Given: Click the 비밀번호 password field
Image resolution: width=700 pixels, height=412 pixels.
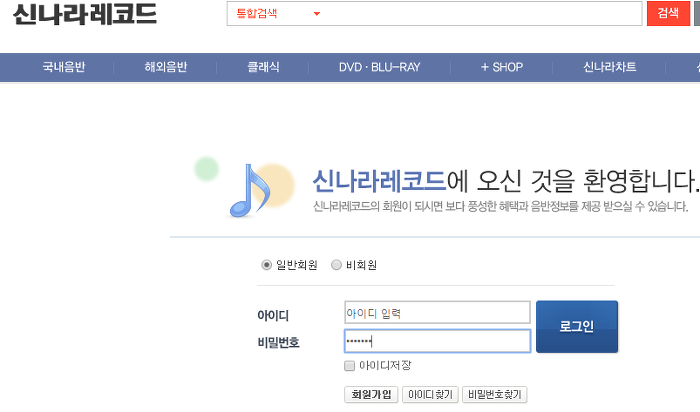Looking at the screenshot, I should coord(437,341).
